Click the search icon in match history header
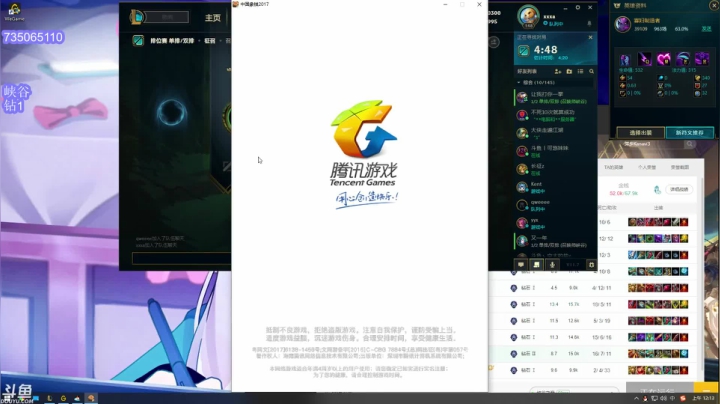The height and width of the screenshot is (404, 720). coord(689,145)
